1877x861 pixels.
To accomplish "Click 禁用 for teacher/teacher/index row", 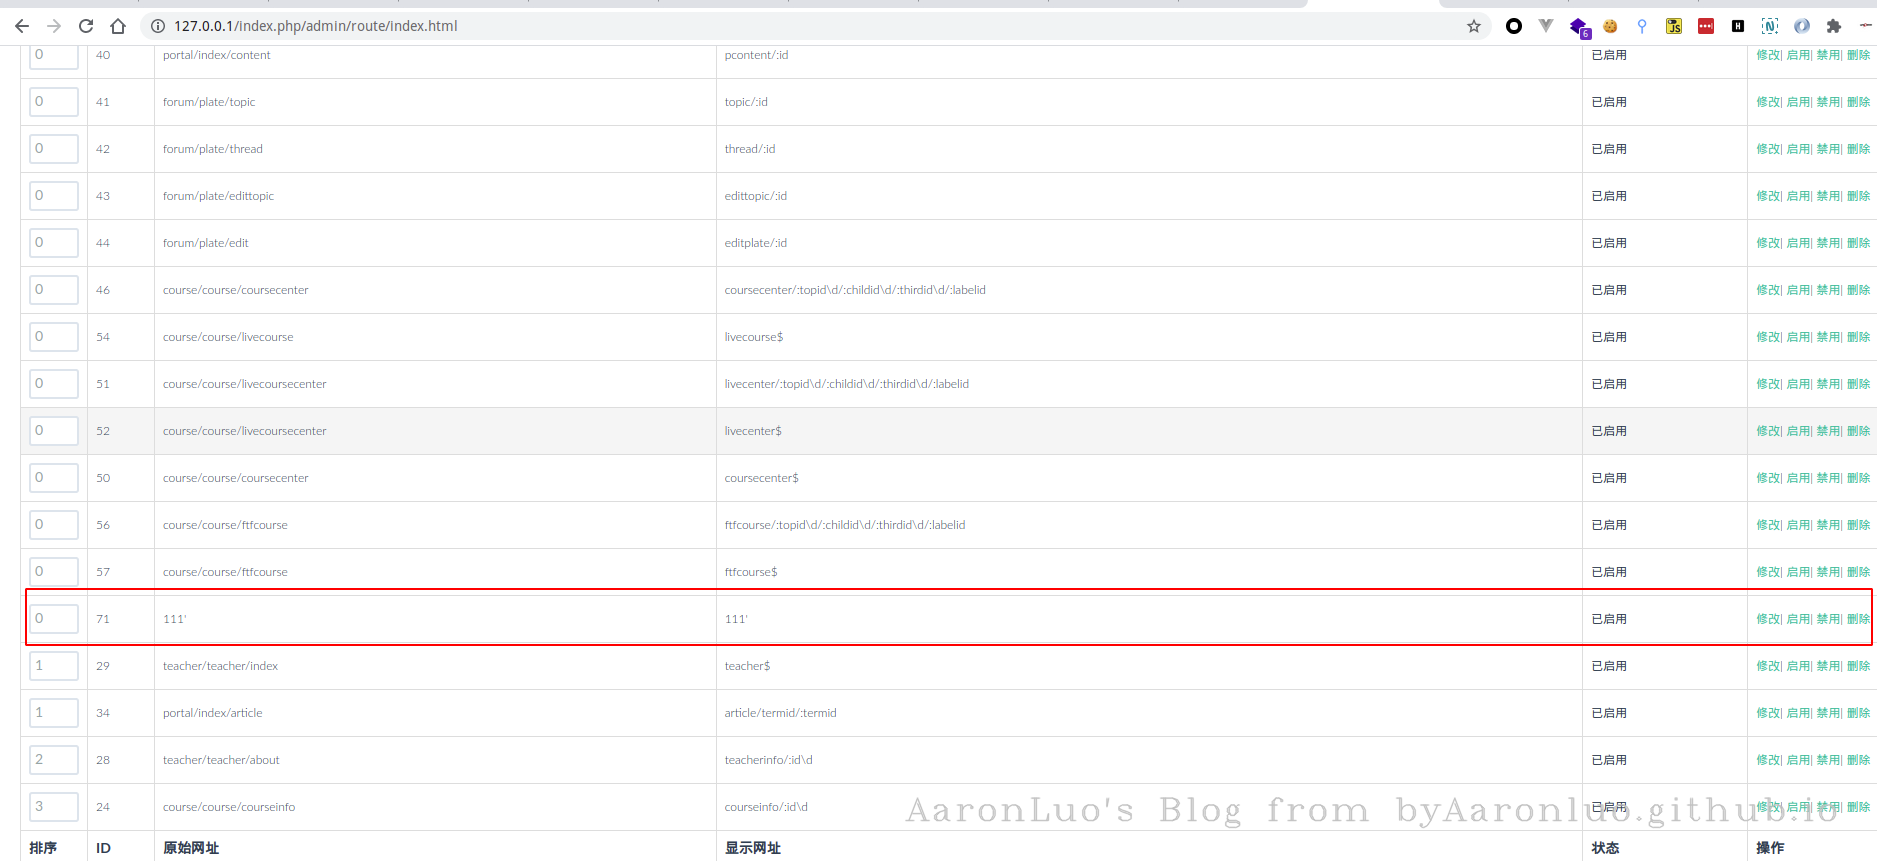I will (x=1828, y=666).
